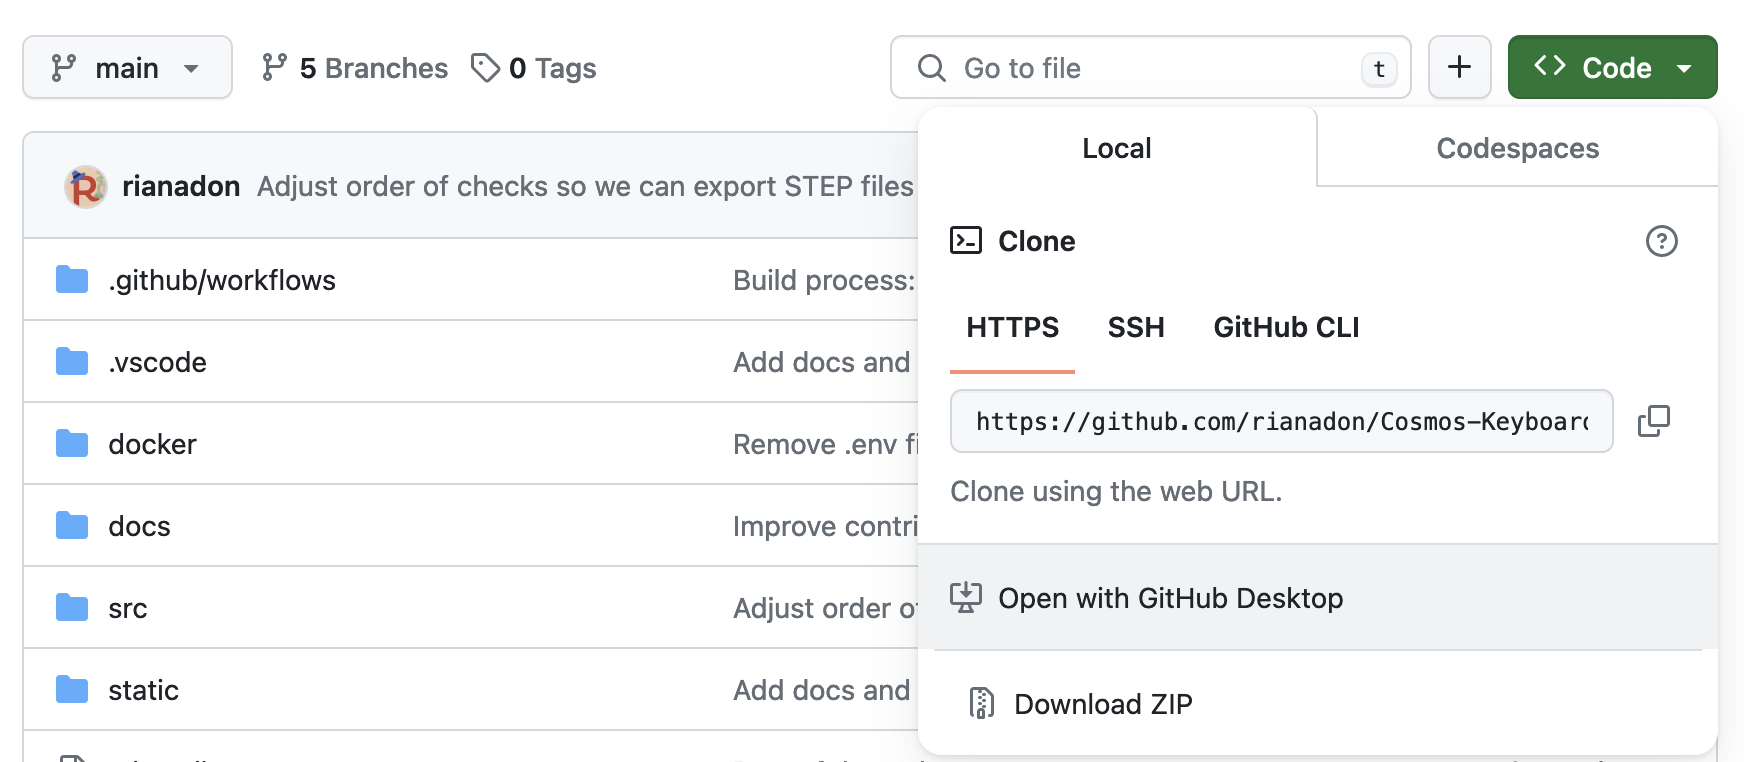Switch to the Codespaces tab
Viewport: 1744px width, 762px height.
[1517, 148]
